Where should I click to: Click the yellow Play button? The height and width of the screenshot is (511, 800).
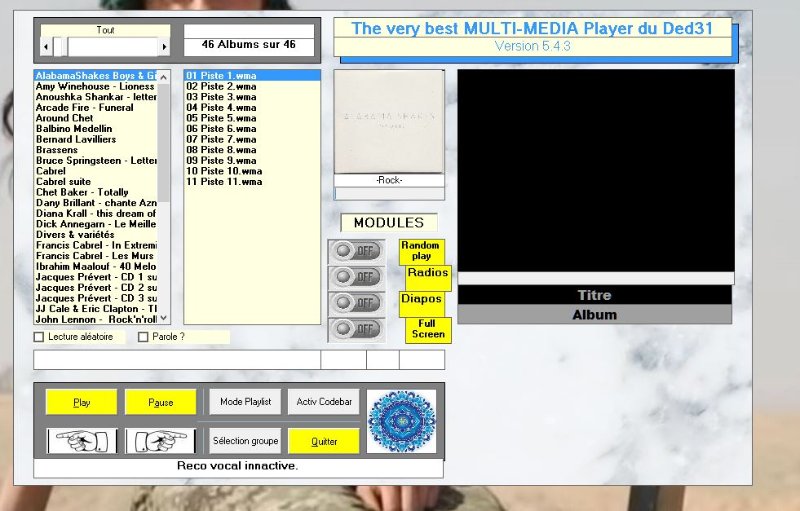(x=82, y=402)
